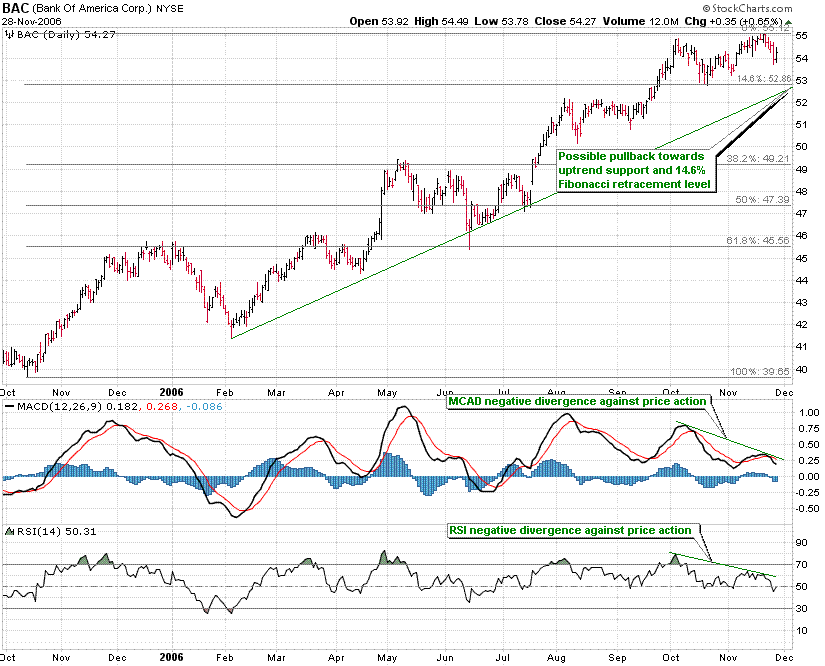Click the 1.00 MACD axis label
825x666 pixels.
[x=808, y=413]
